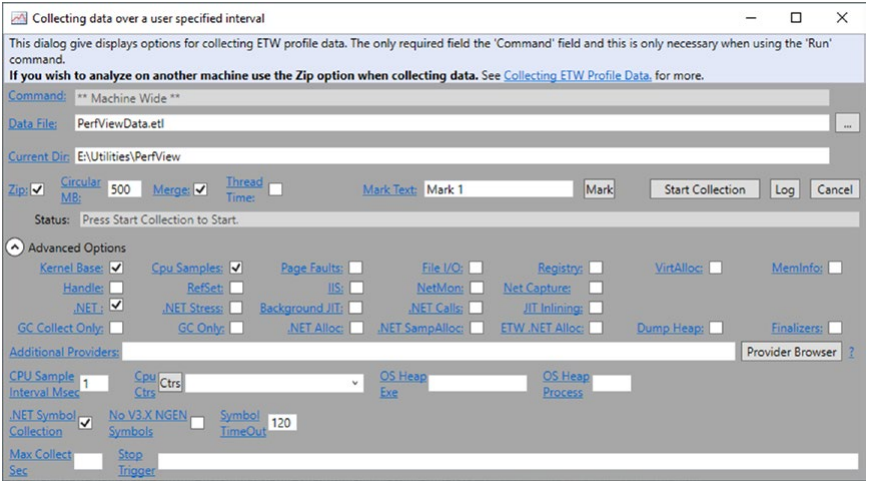Click the Stop Trigger input field

tap(508, 461)
